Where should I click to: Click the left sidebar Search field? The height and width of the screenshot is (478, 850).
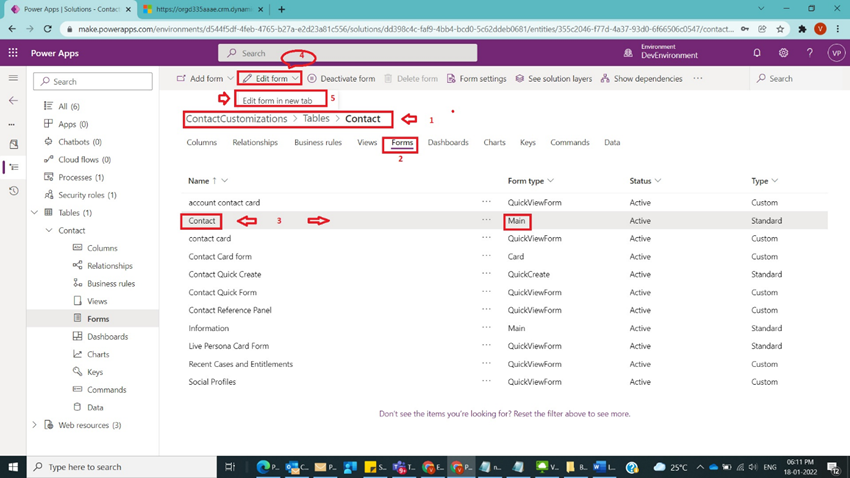pyautogui.click(x=93, y=81)
